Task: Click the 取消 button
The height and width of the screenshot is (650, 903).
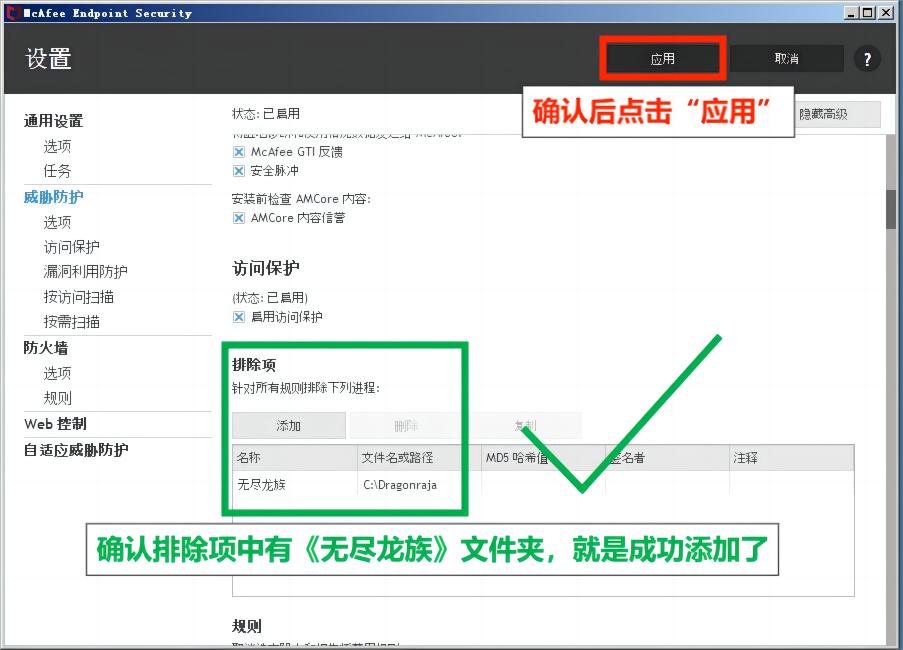Action: [x=786, y=59]
